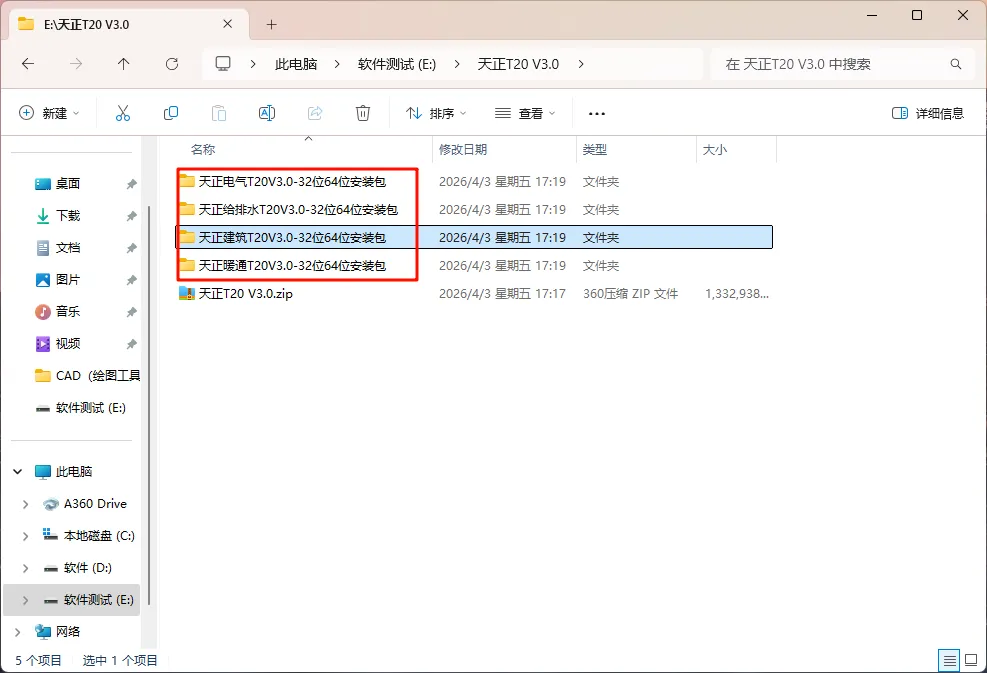This screenshot has height=673, width=987.
Task: Open the 排序 sort dropdown
Action: [436, 113]
